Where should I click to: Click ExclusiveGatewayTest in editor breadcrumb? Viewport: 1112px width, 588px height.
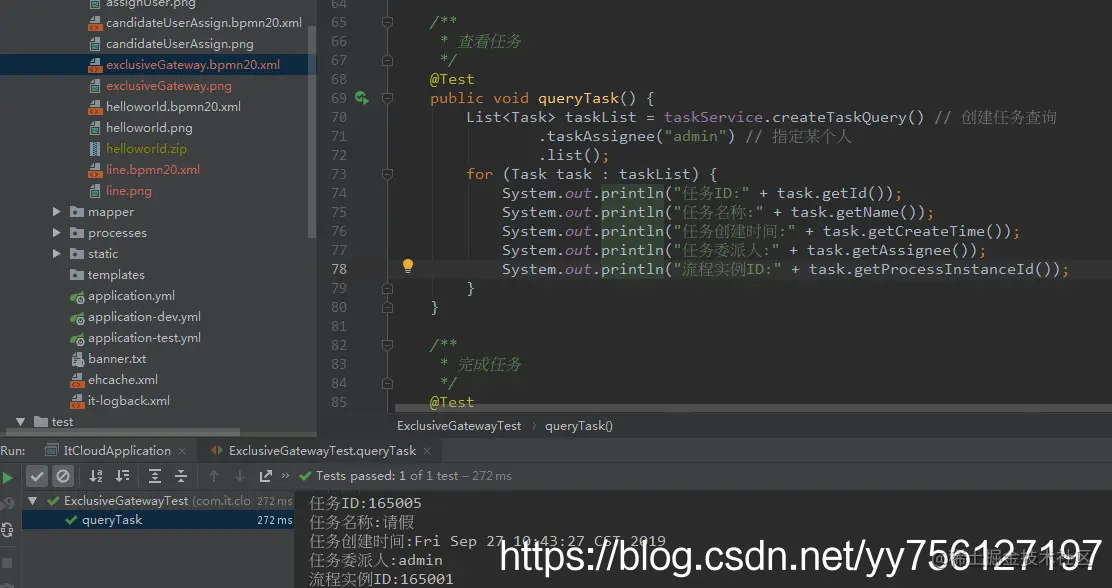(459, 426)
